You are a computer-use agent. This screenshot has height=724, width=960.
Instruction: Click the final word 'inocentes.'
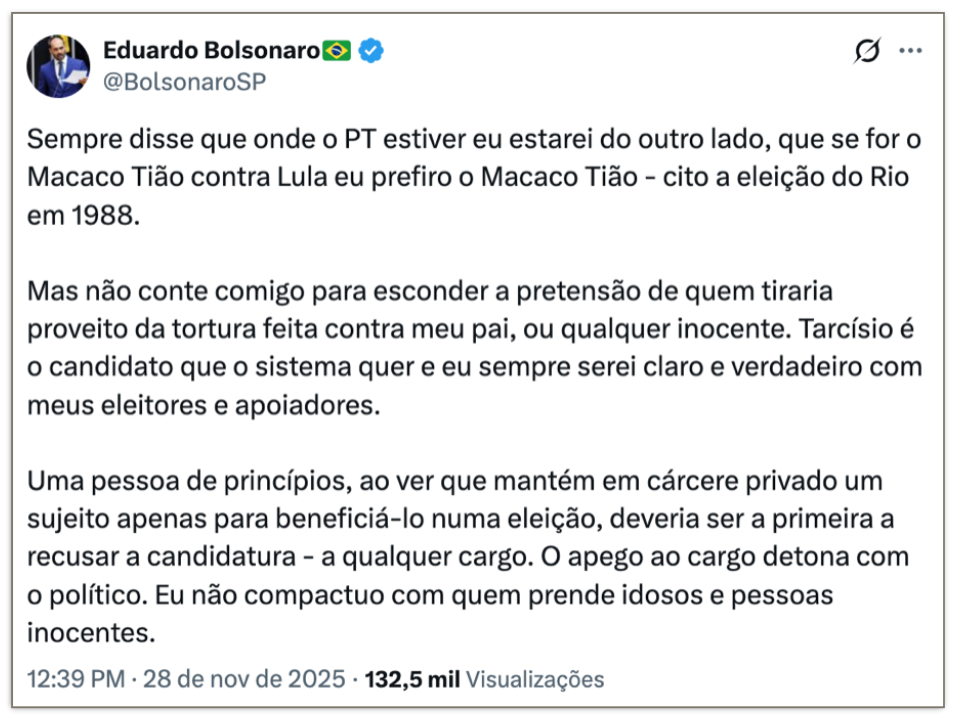78,633
